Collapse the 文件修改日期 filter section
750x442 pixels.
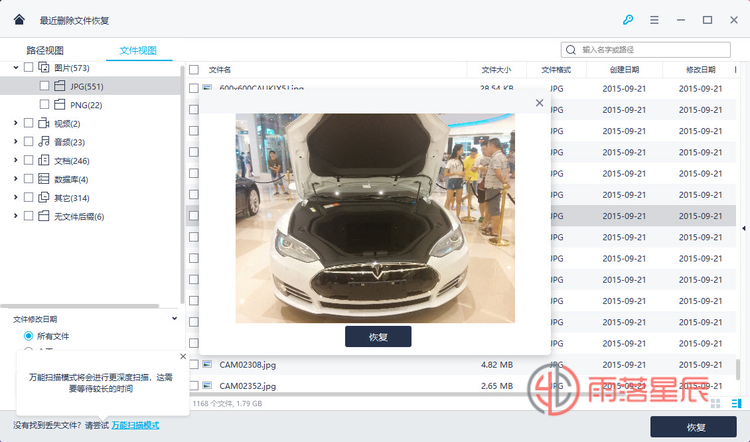175,319
